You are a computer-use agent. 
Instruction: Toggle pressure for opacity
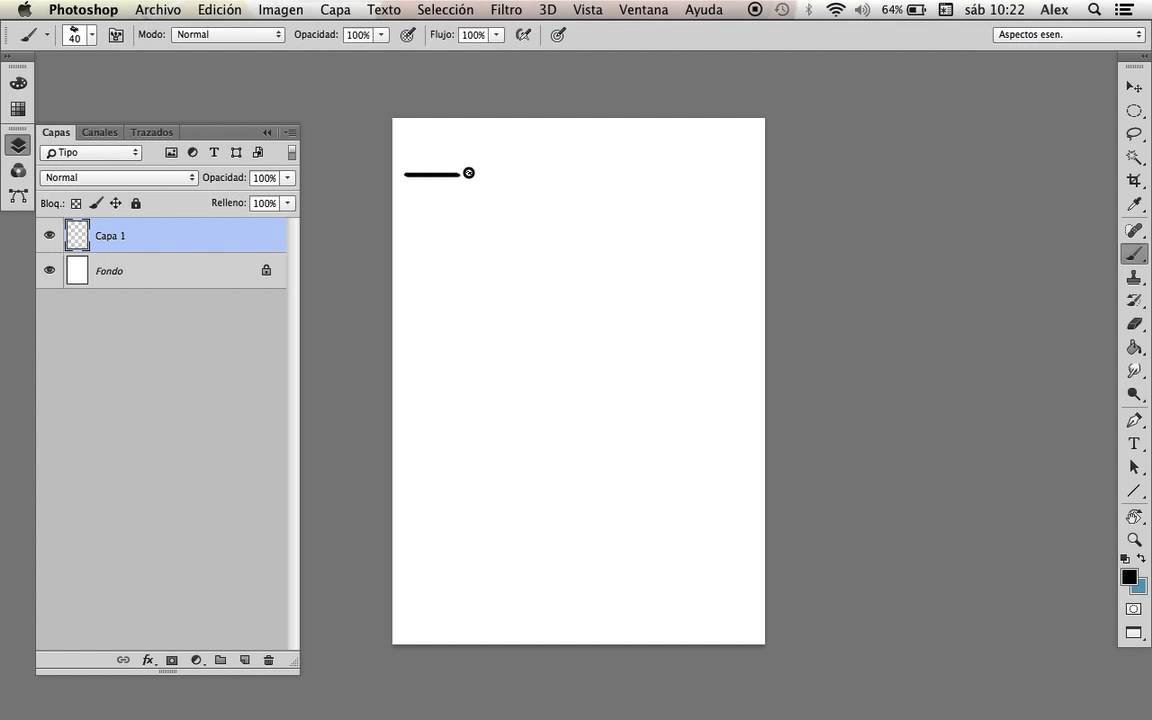(x=408, y=35)
